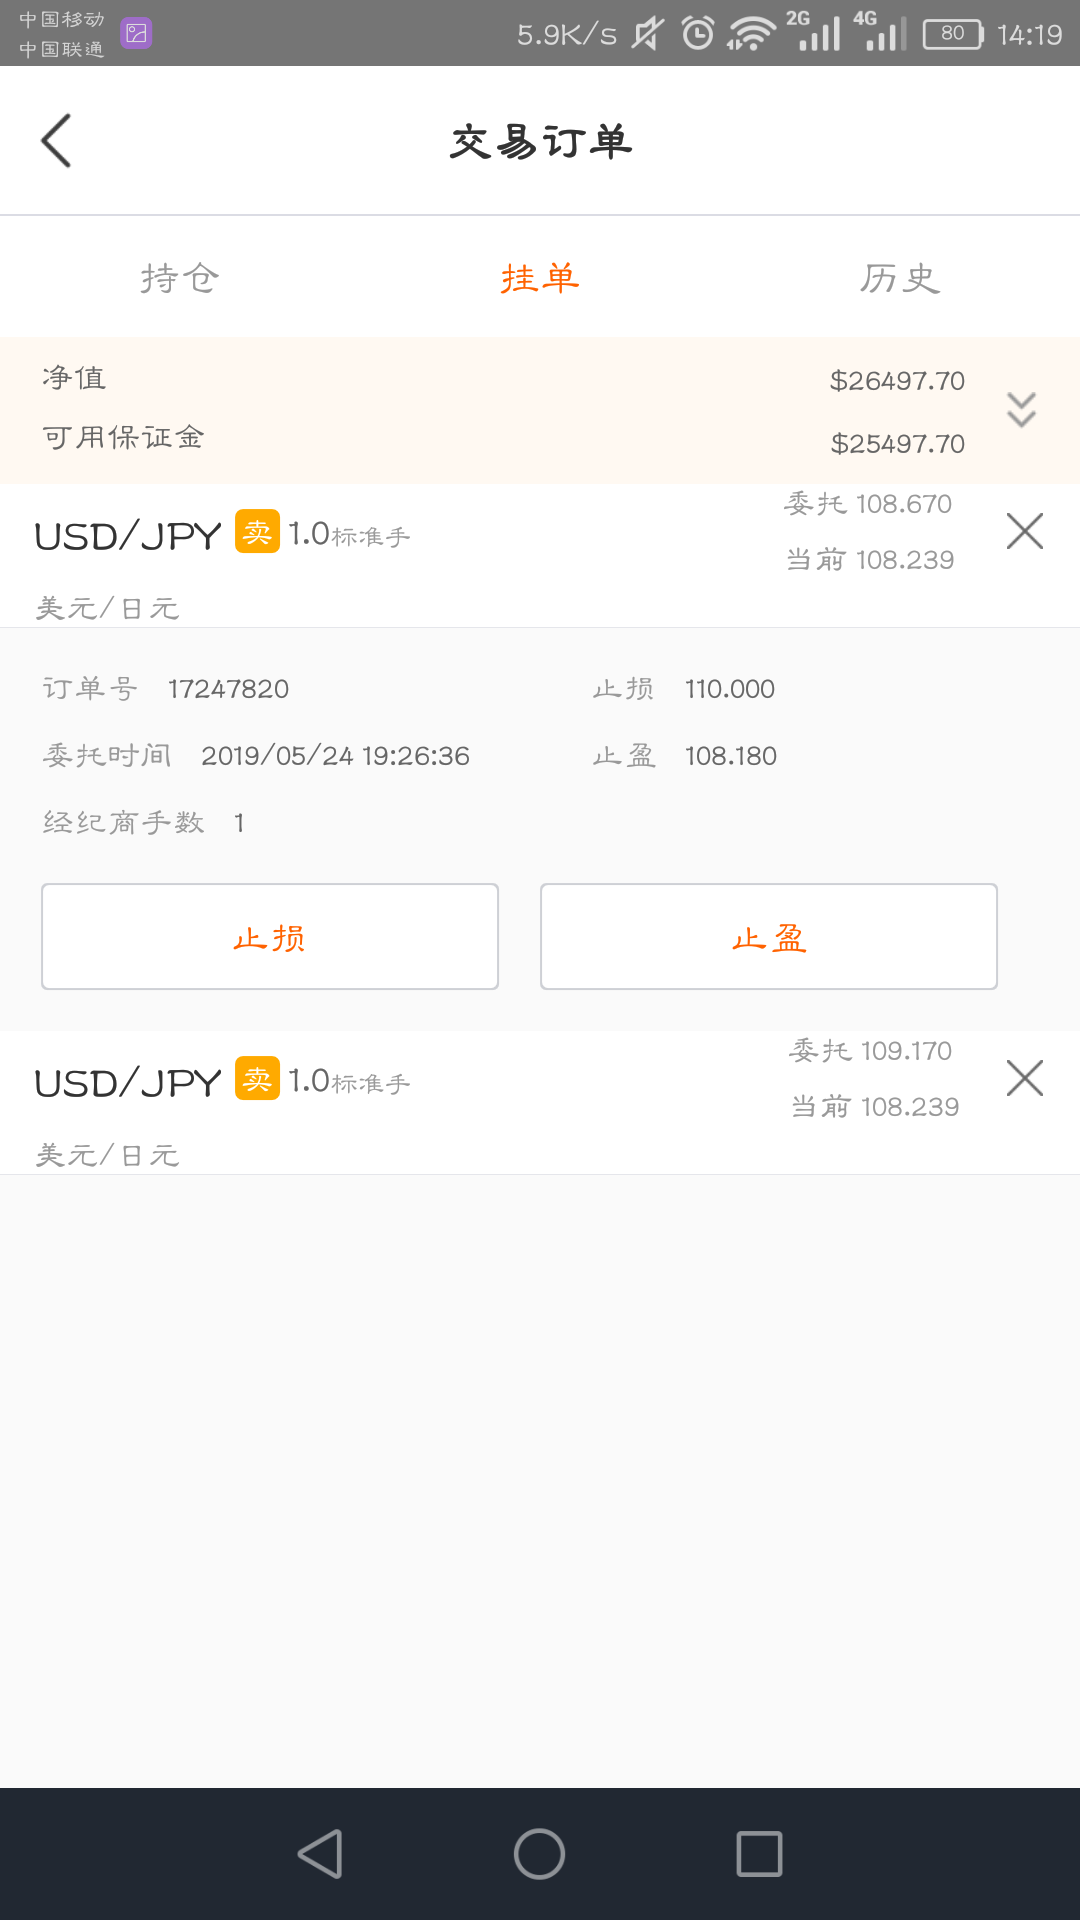Tap the Android recent apps square icon
The width and height of the screenshot is (1080, 1920).
click(759, 1854)
